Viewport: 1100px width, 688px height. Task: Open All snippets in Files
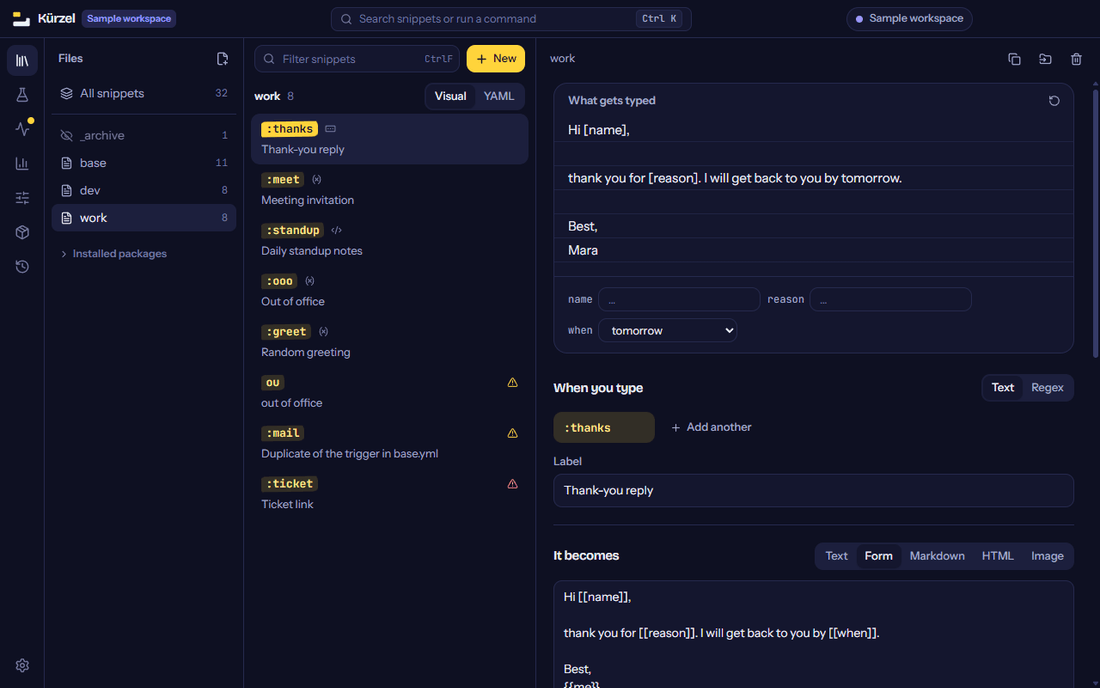coord(144,94)
